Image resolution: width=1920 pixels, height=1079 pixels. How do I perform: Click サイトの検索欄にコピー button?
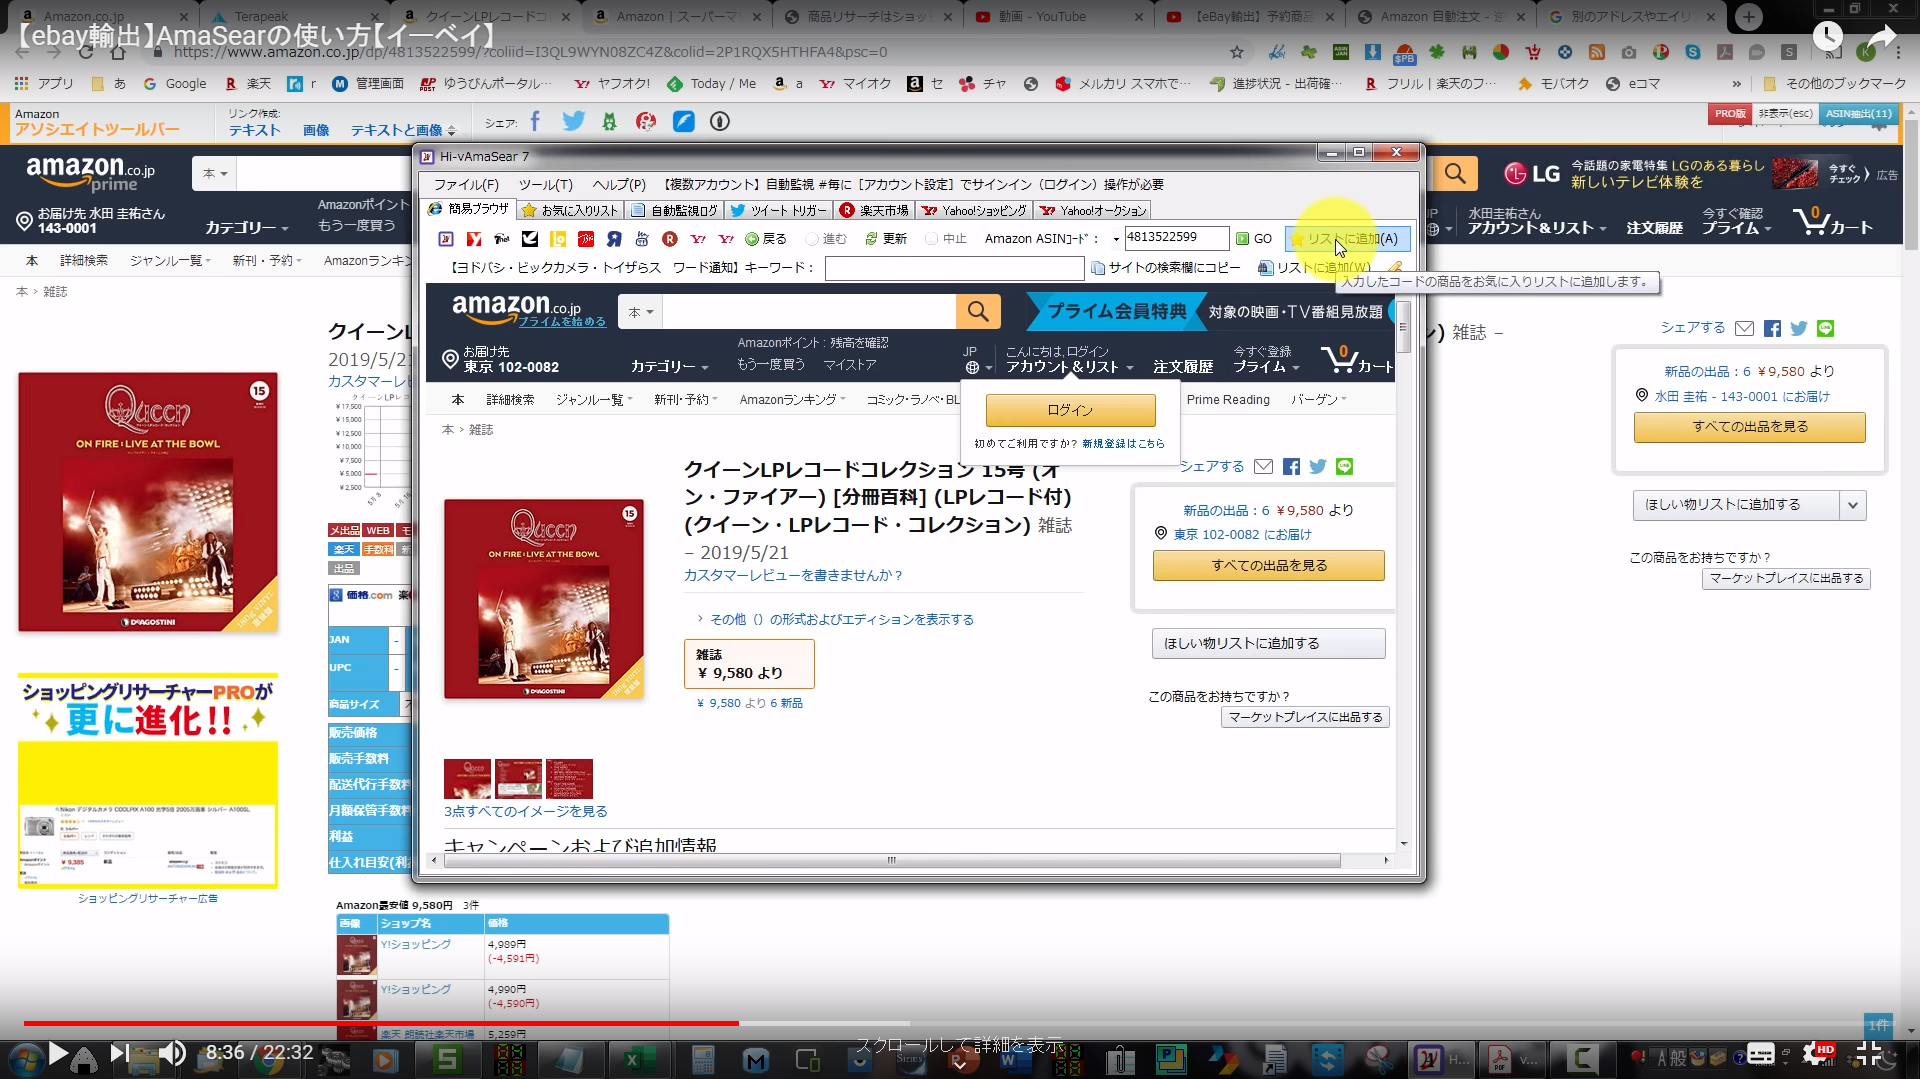[1166, 268]
